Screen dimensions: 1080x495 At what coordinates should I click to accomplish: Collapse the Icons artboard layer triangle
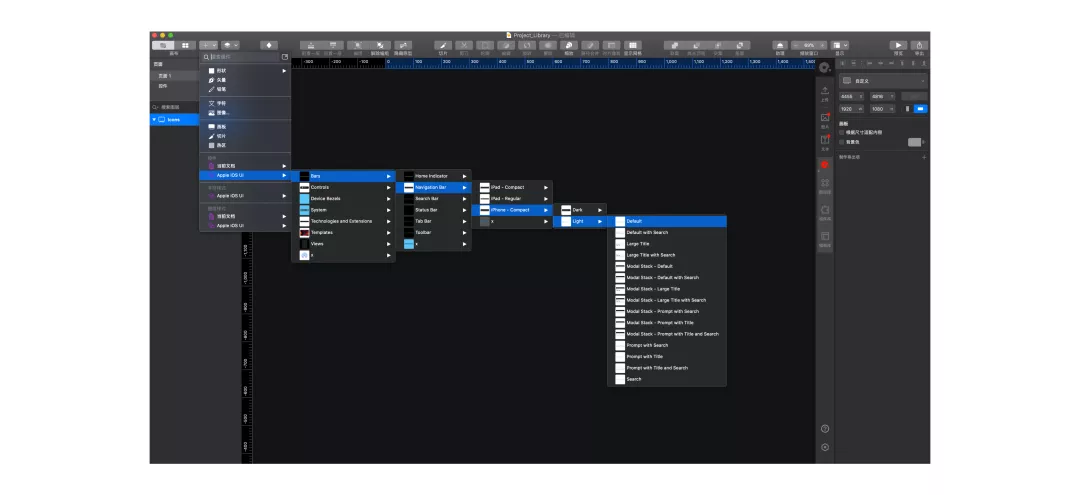point(154,120)
